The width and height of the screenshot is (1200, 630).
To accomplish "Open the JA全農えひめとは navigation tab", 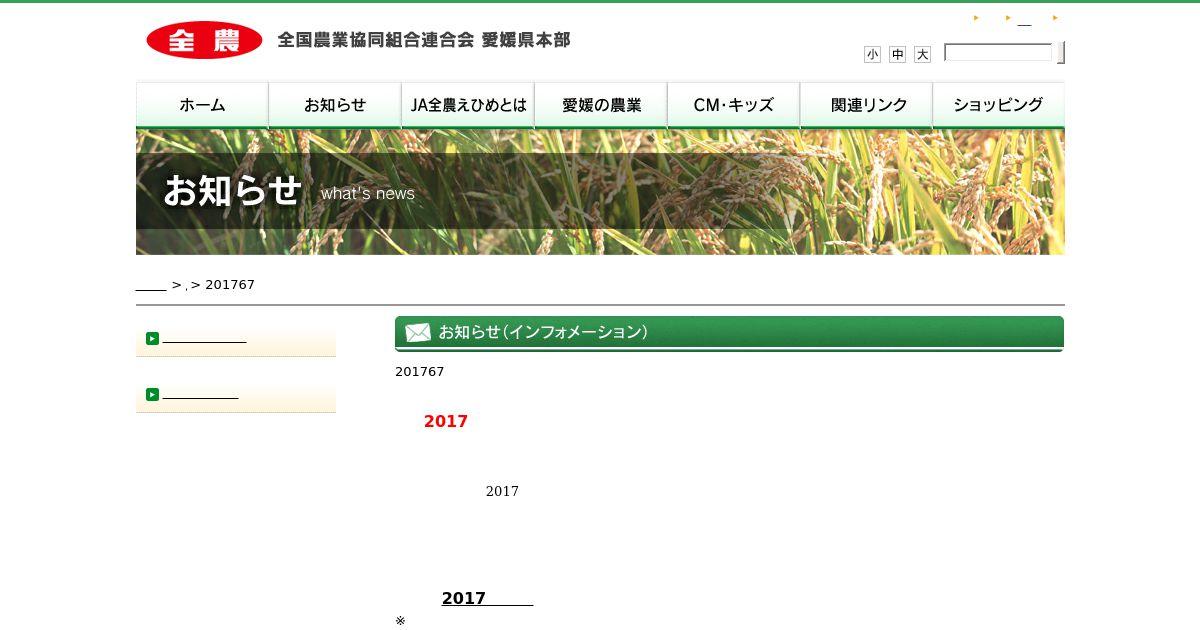I will [468, 105].
